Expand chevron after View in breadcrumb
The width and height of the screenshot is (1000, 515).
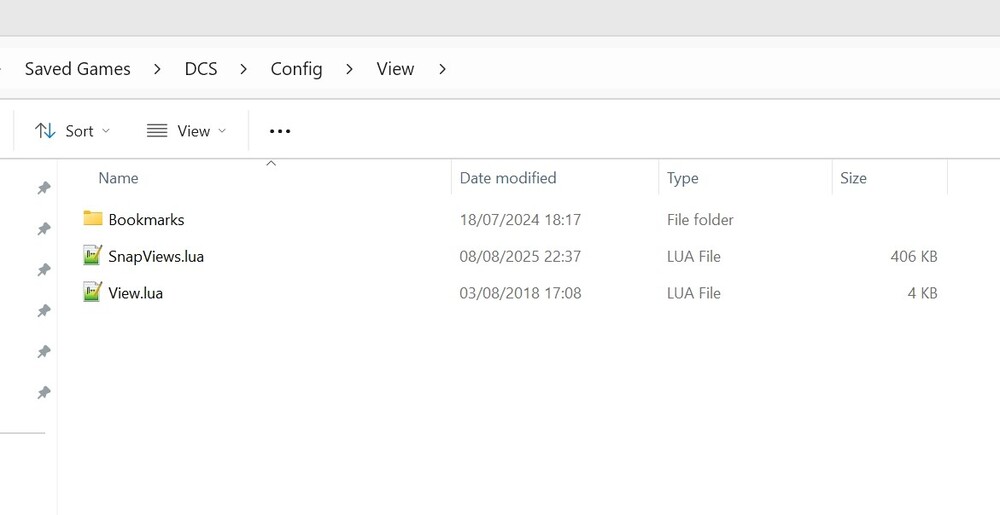(442, 69)
